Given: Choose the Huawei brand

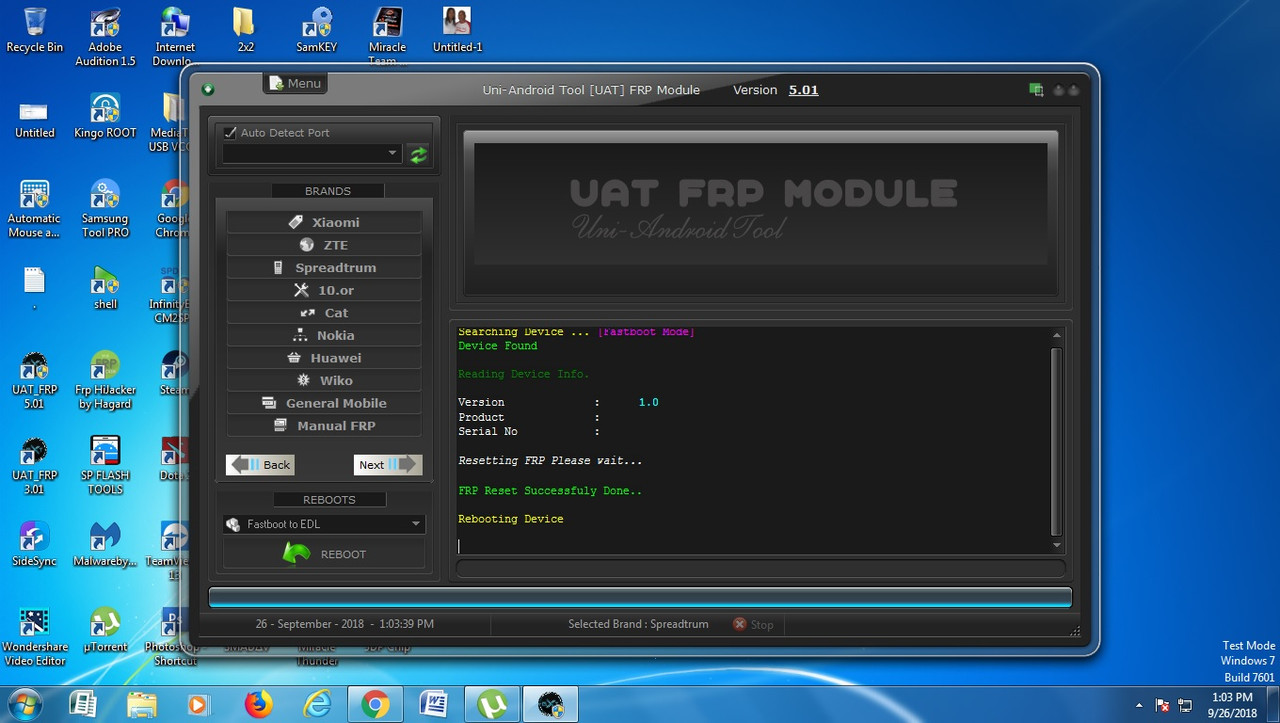Looking at the screenshot, I should pyautogui.click(x=324, y=358).
